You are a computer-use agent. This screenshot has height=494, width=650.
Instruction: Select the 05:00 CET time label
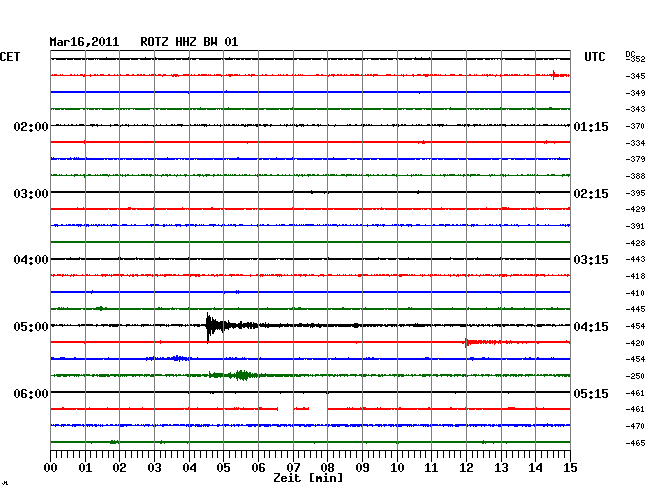pos(31,327)
